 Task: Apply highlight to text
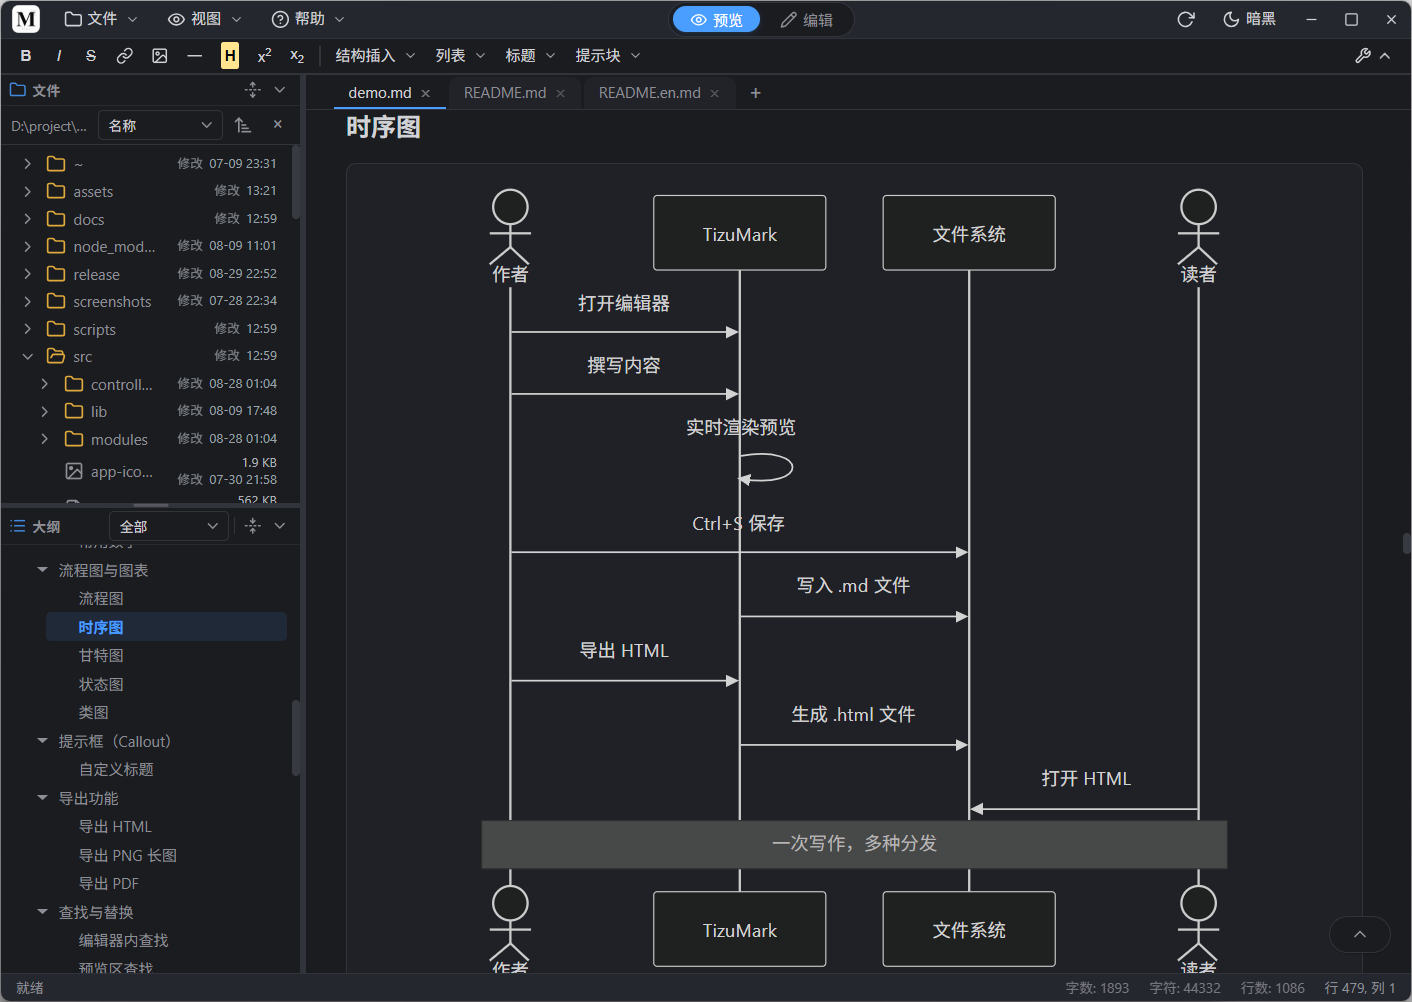230,56
